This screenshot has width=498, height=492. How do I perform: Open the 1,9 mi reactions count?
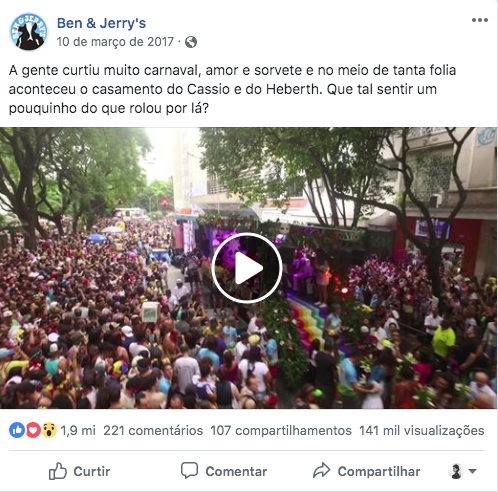(x=78, y=431)
